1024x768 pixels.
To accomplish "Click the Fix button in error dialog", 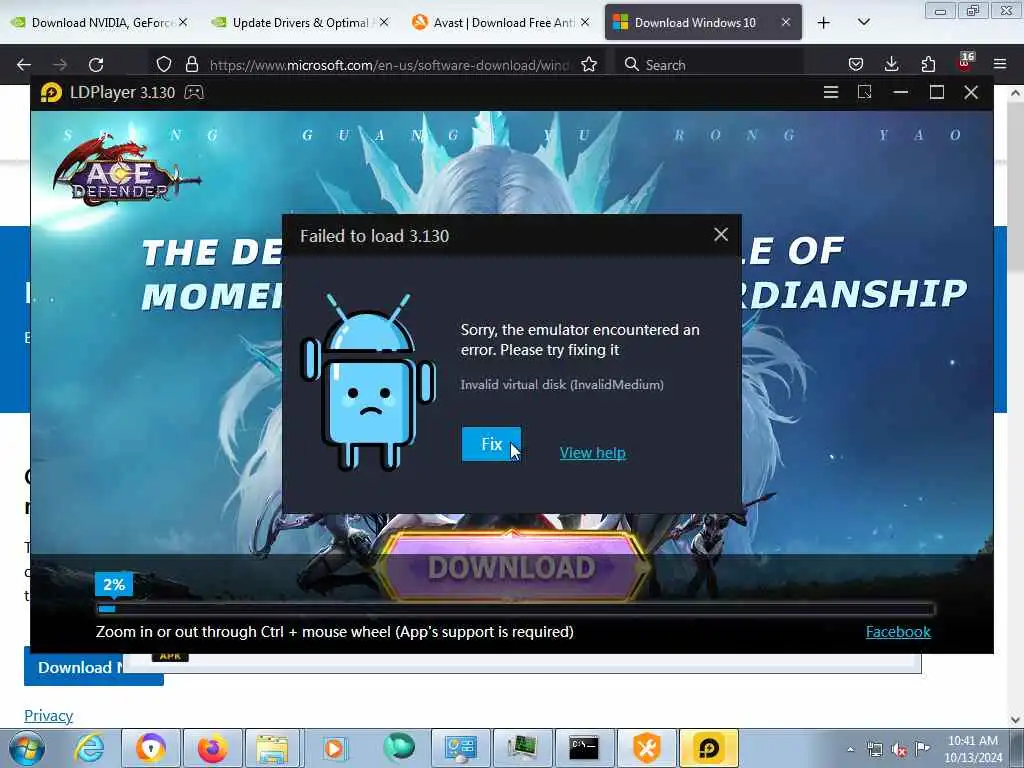I will (x=491, y=444).
